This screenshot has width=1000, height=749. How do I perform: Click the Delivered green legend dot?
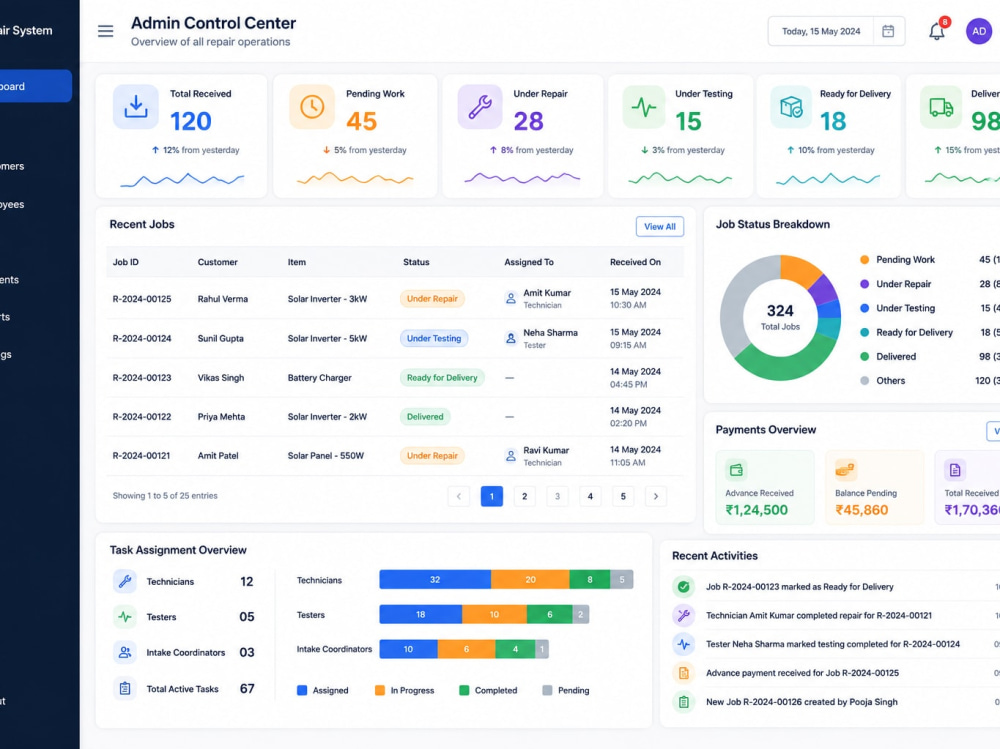pyautogui.click(x=864, y=357)
